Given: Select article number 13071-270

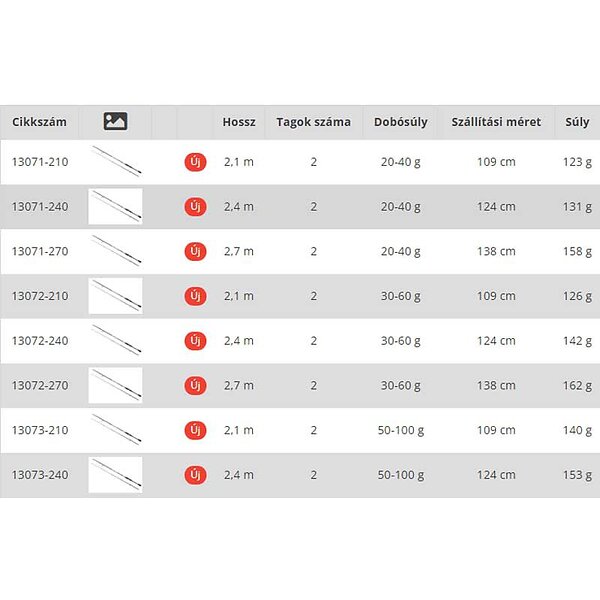Looking at the screenshot, I should (x=39, y=251).
